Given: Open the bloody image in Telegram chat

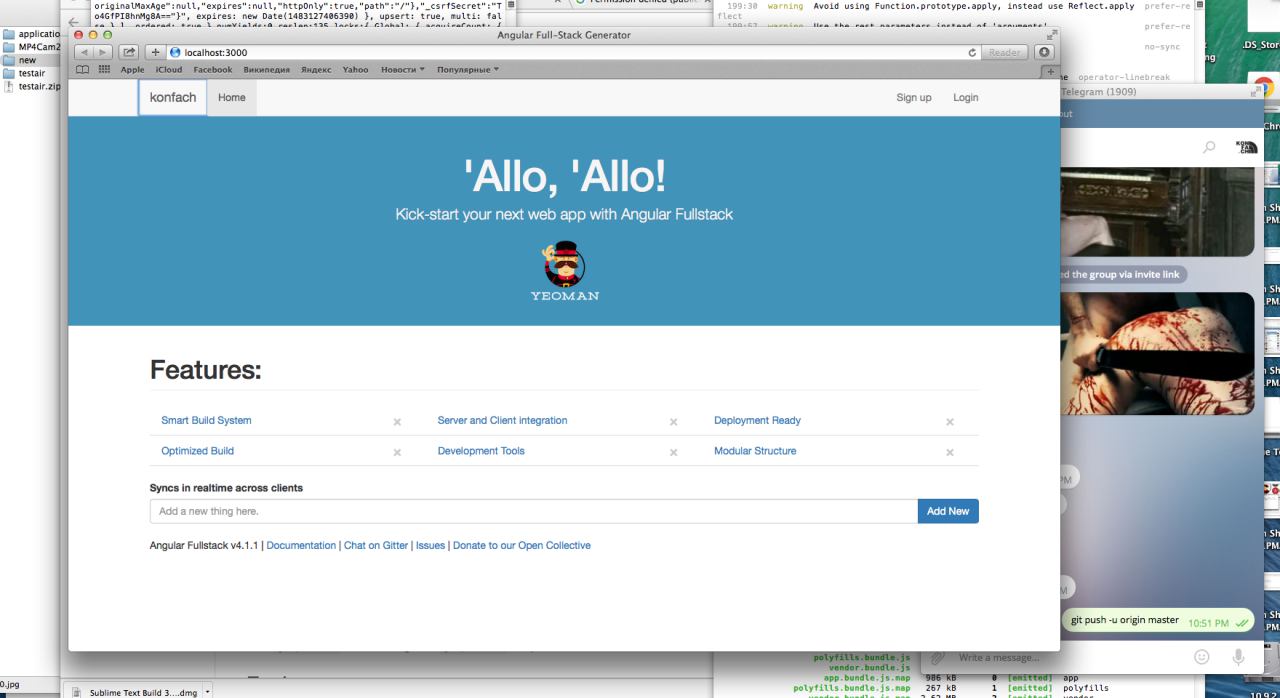Looking at the screenshot, I should pos(1157,353).
